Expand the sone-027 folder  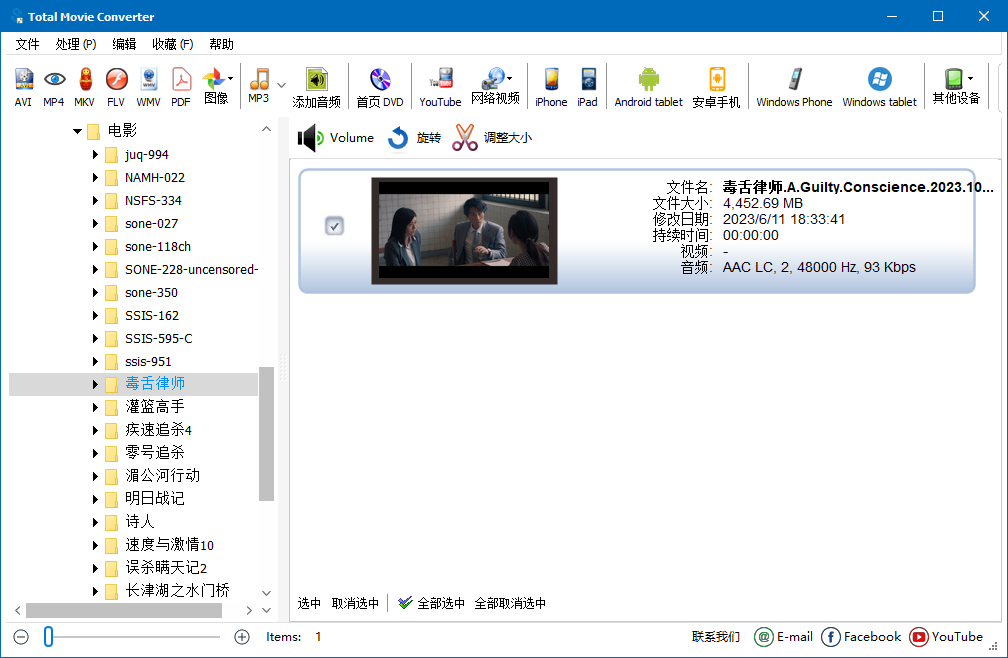[x=94, y=223]
